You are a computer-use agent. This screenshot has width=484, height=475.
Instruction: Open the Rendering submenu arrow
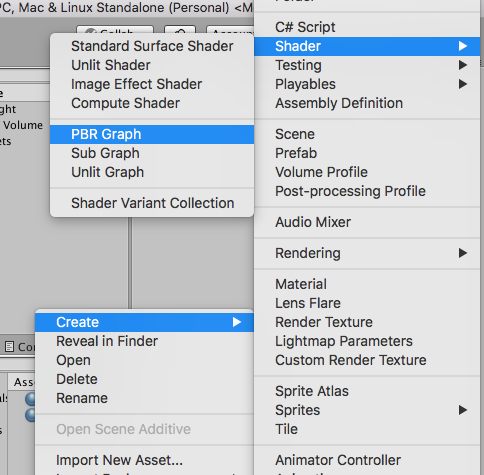click(x=462, y=253)
